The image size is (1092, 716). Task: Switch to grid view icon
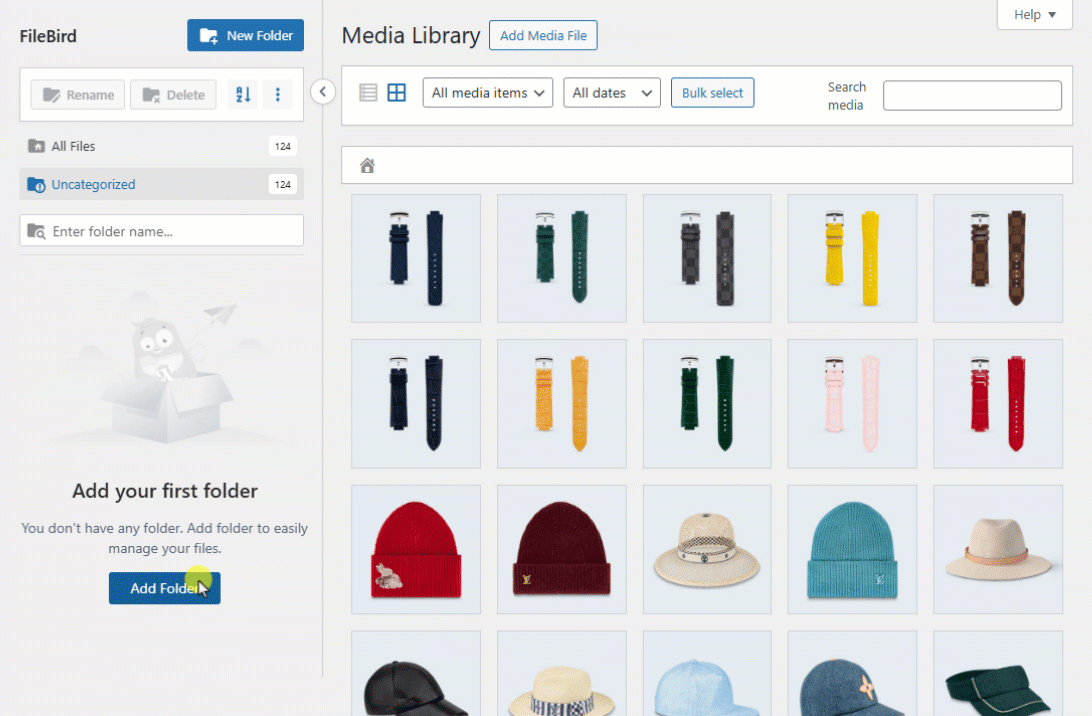point(396,93)
